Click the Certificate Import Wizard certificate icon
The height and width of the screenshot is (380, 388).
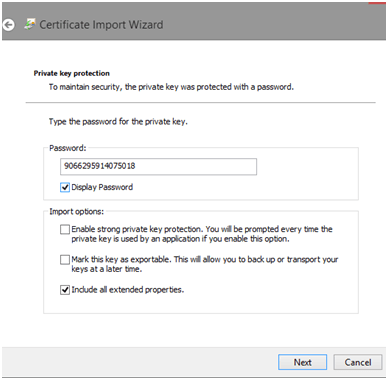30,24
